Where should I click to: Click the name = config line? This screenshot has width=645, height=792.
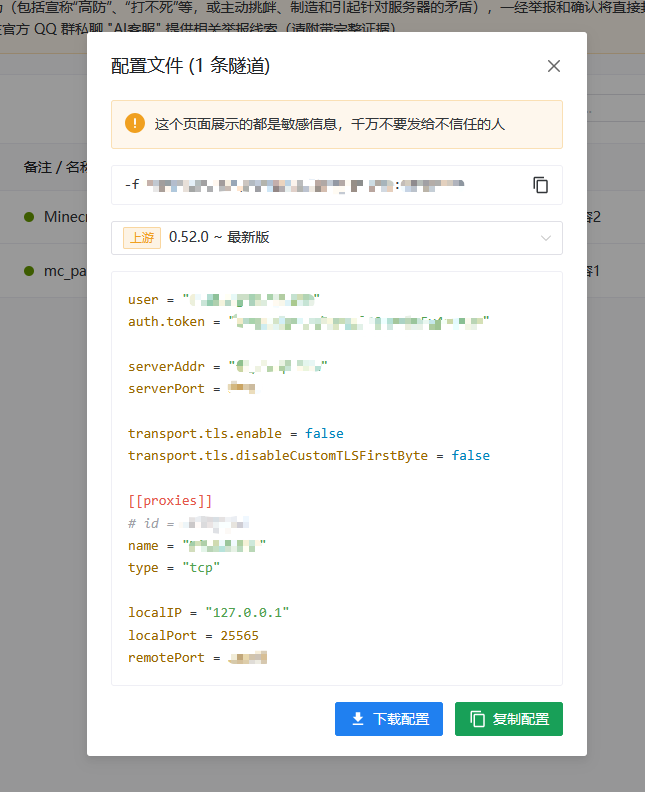(197, 546)
